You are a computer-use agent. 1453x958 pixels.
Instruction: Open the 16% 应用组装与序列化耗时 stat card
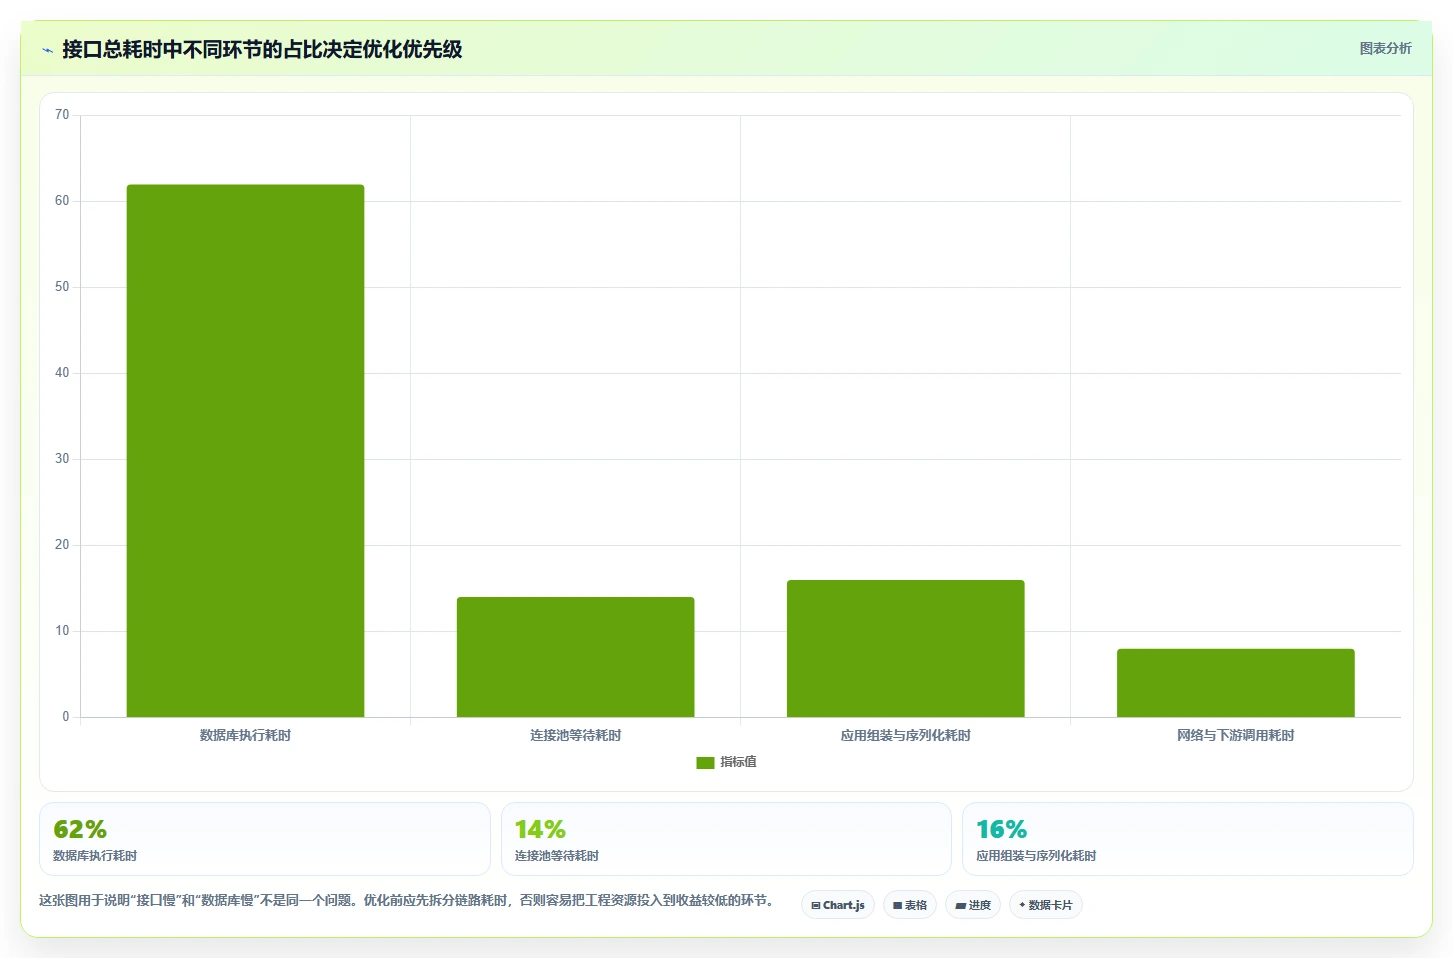click(x=1188, y=839)
